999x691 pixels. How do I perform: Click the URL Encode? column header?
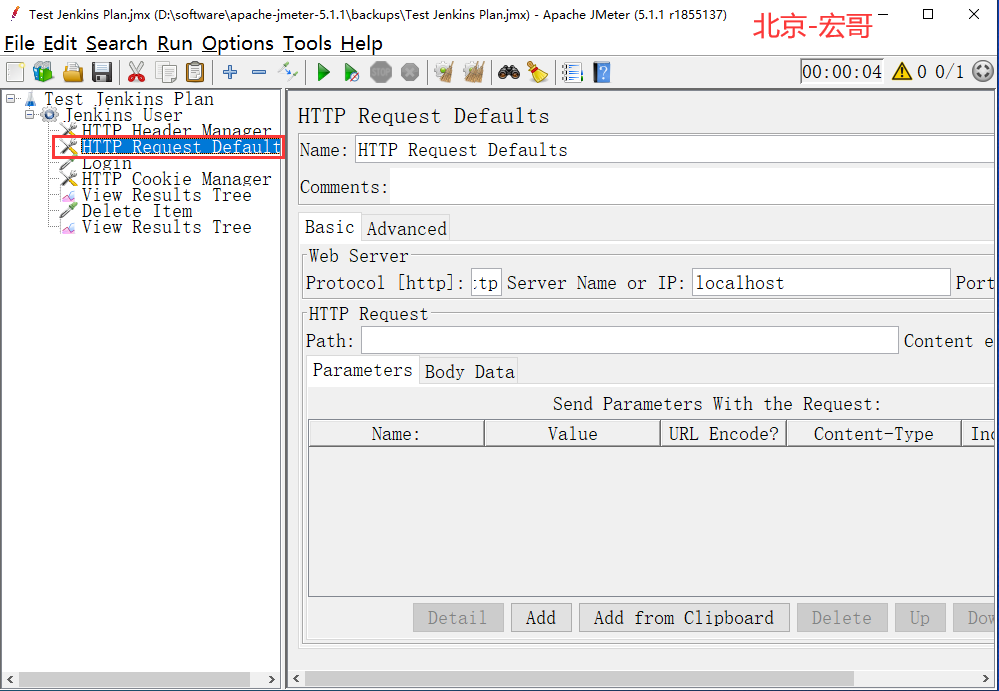(723, 434)
